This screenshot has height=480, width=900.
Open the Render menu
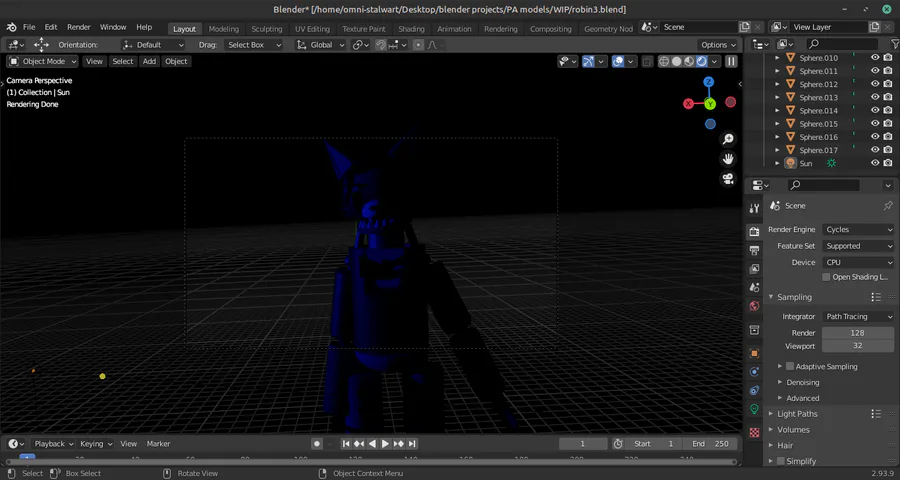tap(78, 27)
